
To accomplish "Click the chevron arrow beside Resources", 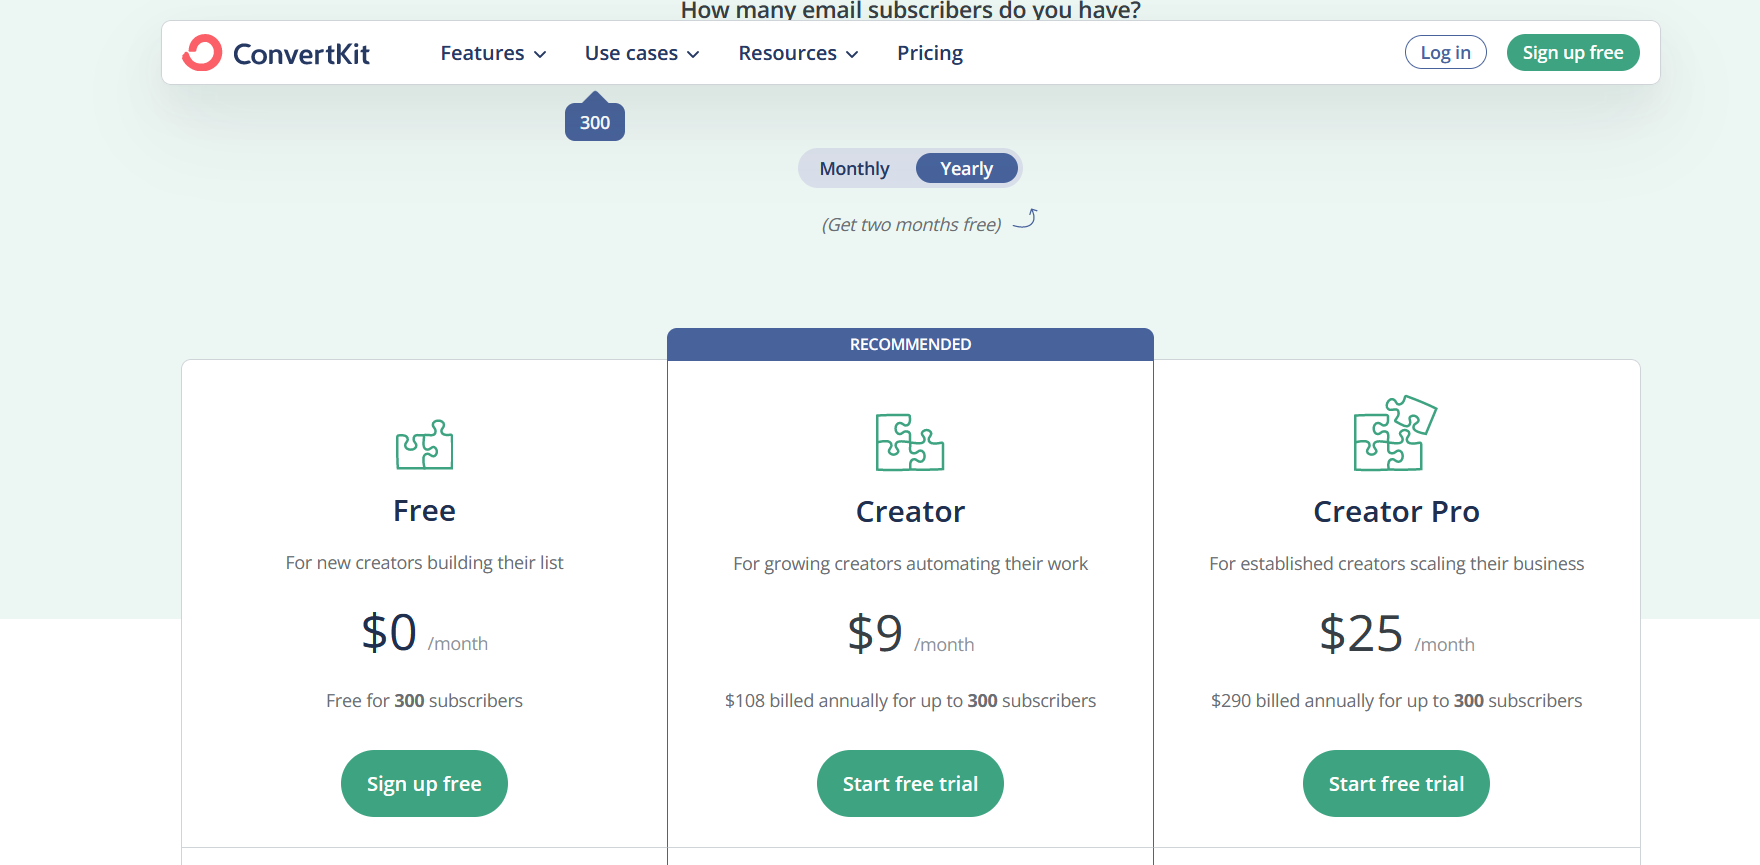I will click(x=852, y=54).
